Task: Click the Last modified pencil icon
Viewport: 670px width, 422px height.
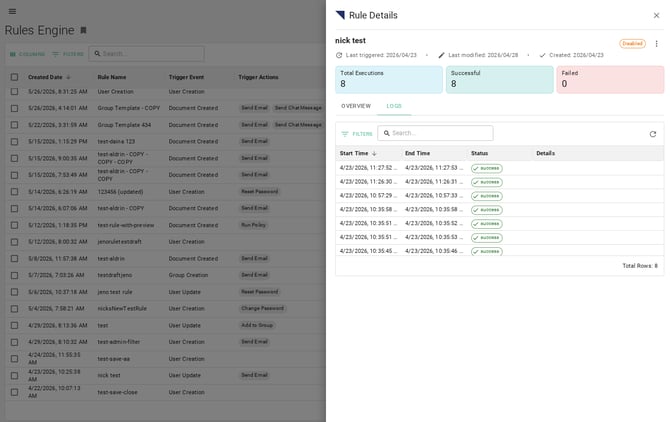Action: coord(441,55)
